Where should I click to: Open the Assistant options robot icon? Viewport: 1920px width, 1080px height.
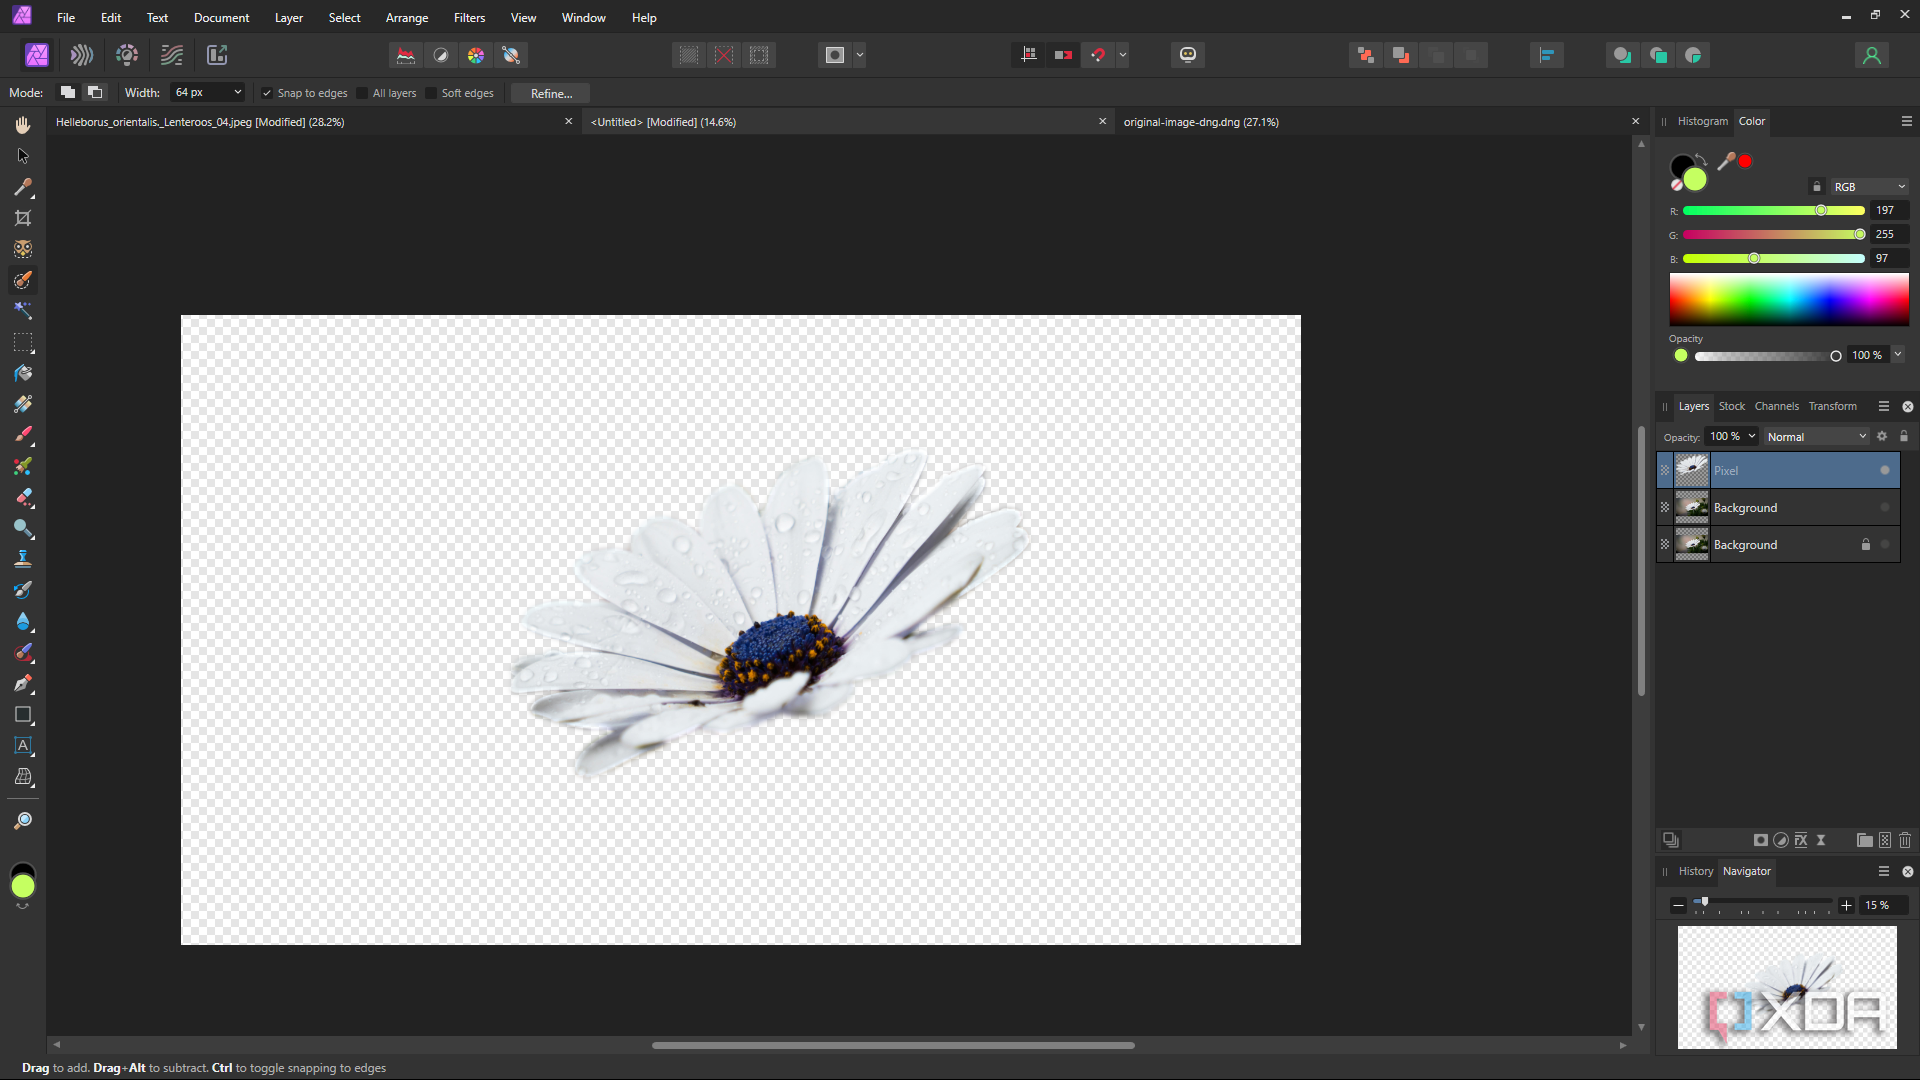pos(1188,55)
